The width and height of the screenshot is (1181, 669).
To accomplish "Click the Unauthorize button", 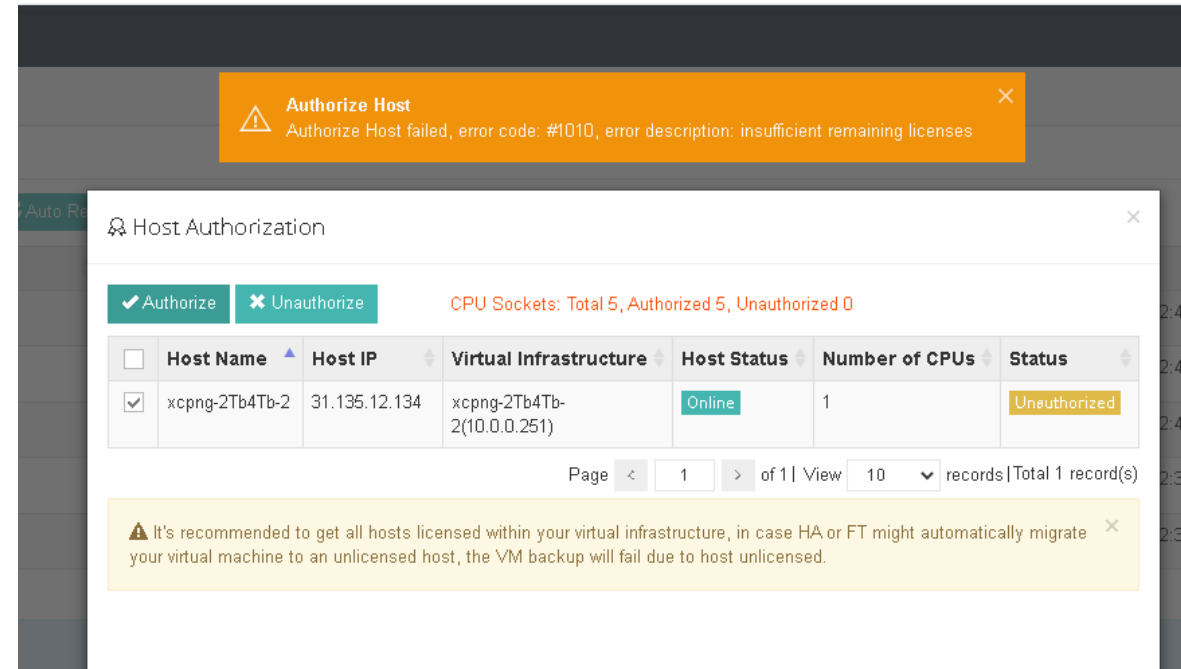I will click(306, 303).
